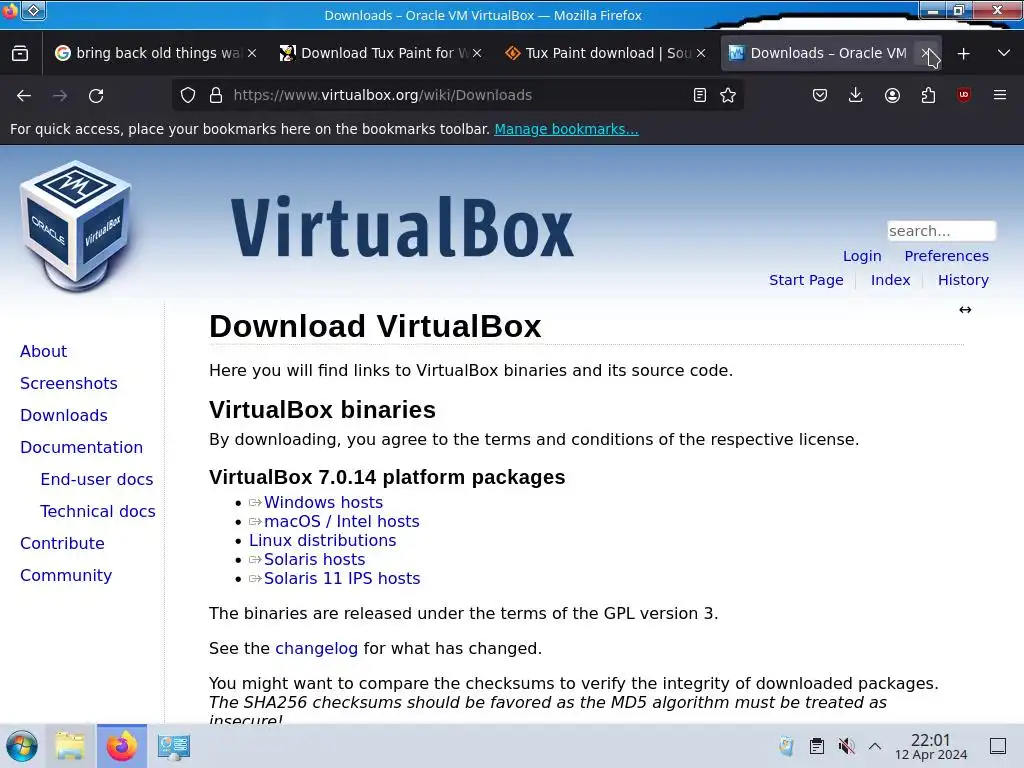
Task: Close the Tux Paint SourceForge tab
Action: (x=701, y=54)
